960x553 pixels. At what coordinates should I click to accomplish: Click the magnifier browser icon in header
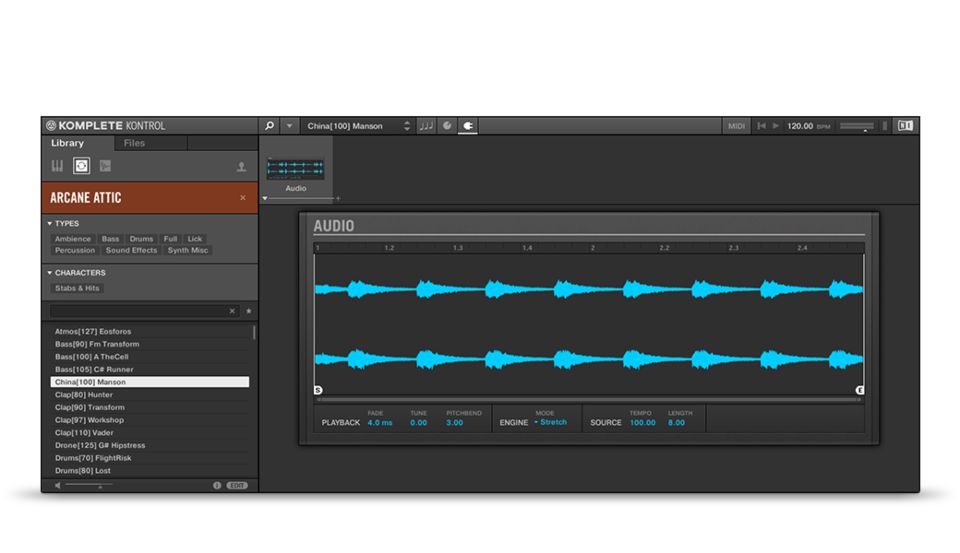[x=269, y=126]
